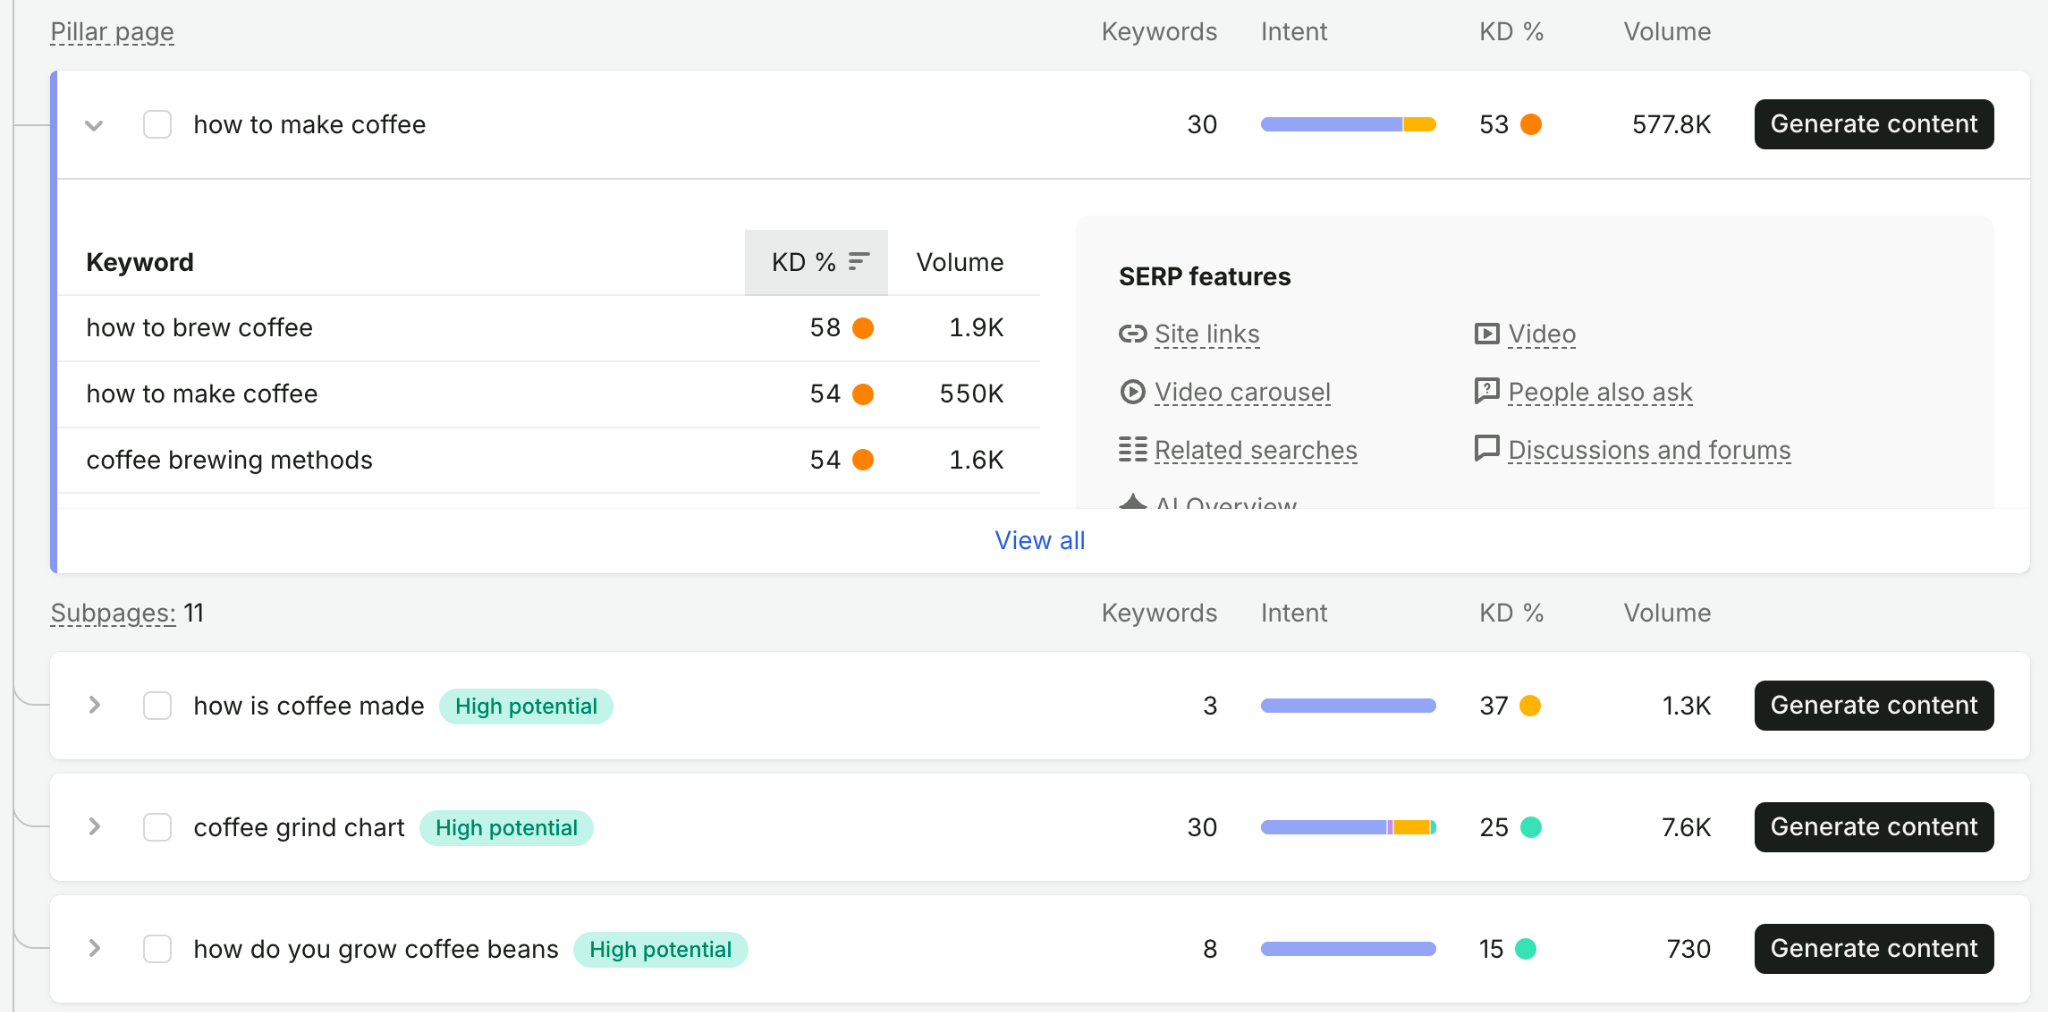2048x1012 pixels.
Task: Click the Subpages label
Action: click(113, 613)
